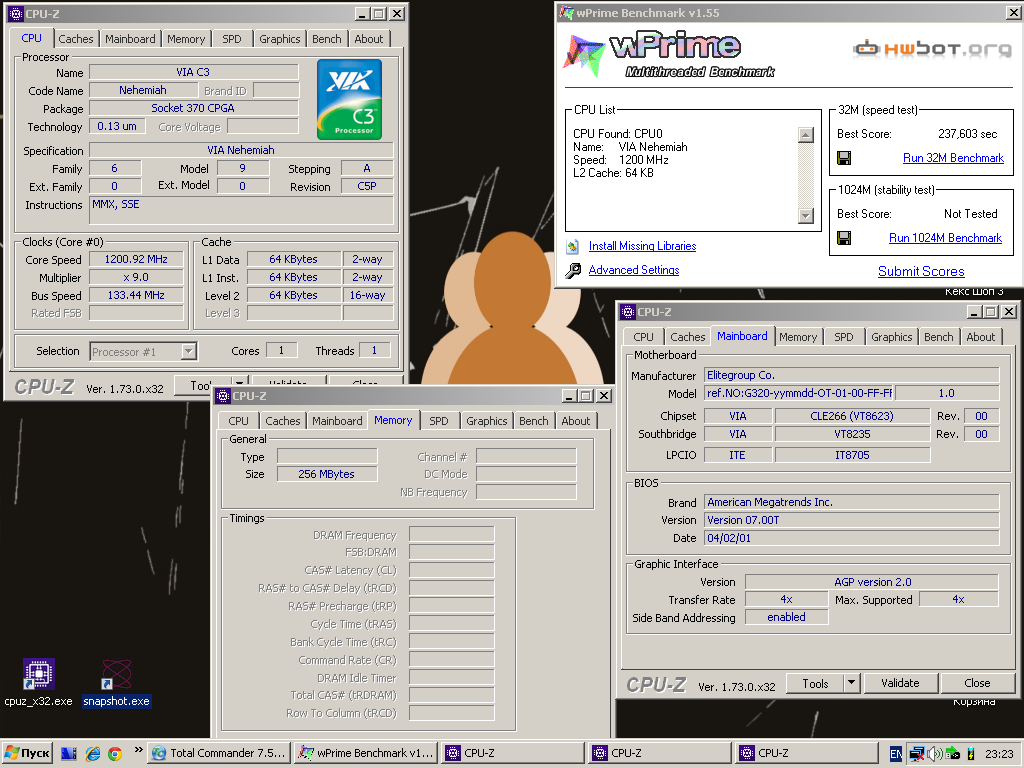1024x768 pixels.
Task: Click the Bus Speed 133.44 MHz value
Action: (136, 295)
